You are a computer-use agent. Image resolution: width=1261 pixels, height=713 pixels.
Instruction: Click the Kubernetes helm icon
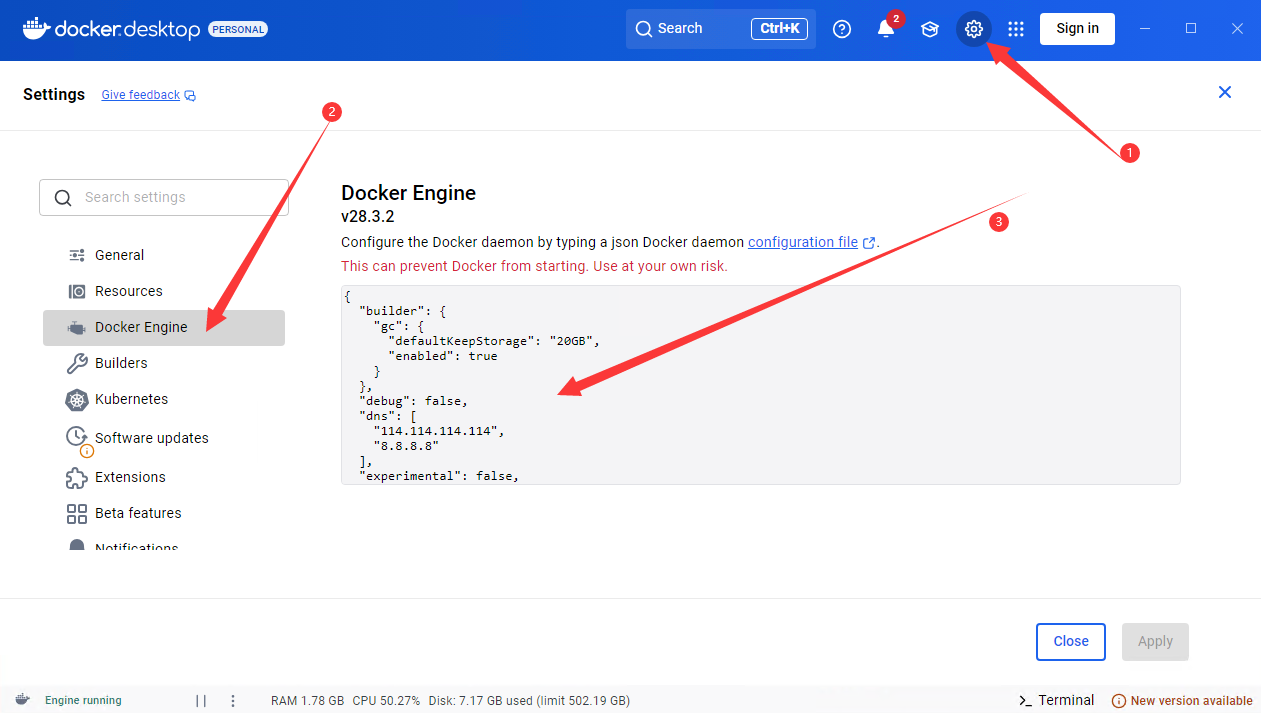(77, 400)
